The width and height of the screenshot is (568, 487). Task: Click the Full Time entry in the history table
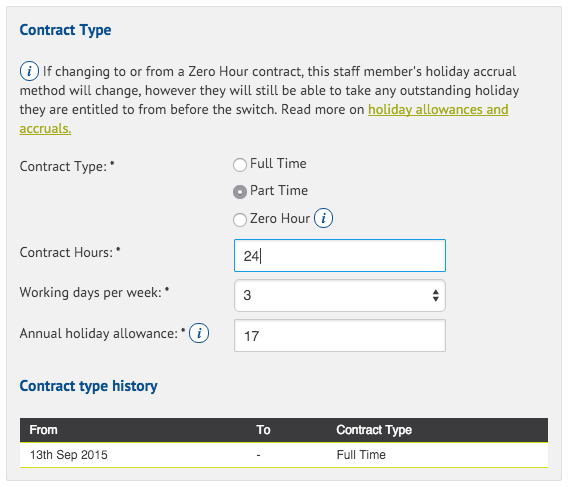click(361, 455)
